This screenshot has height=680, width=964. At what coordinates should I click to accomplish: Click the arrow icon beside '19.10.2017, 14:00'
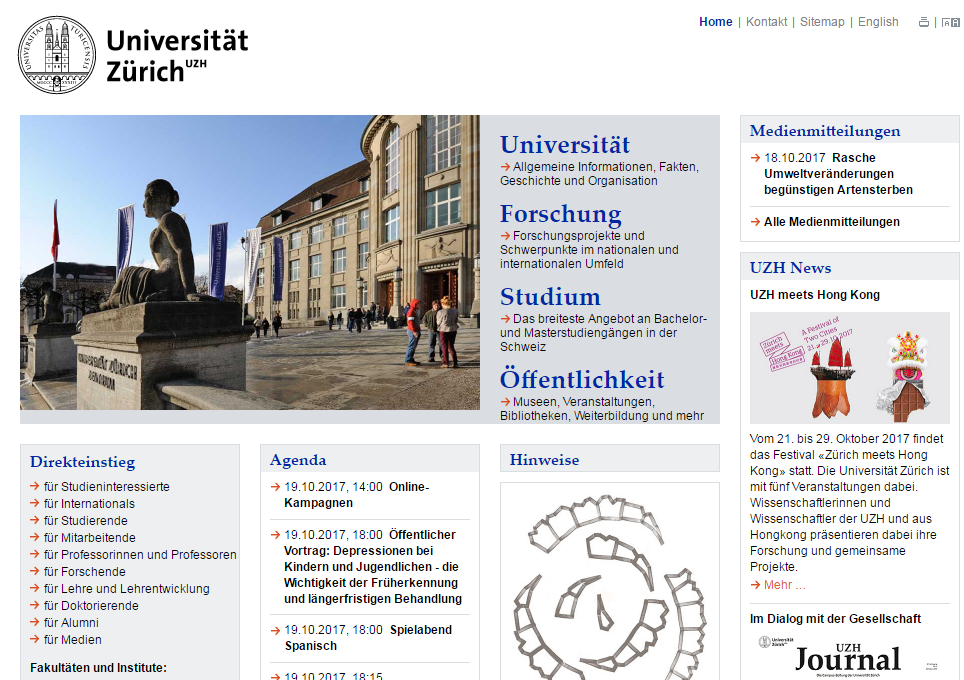tap(275, 487)
